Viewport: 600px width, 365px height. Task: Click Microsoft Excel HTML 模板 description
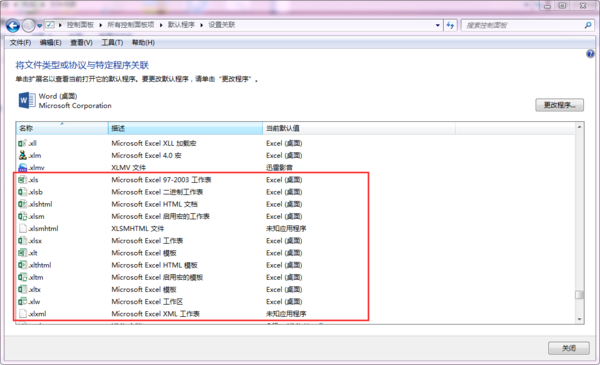pos(154,265)
